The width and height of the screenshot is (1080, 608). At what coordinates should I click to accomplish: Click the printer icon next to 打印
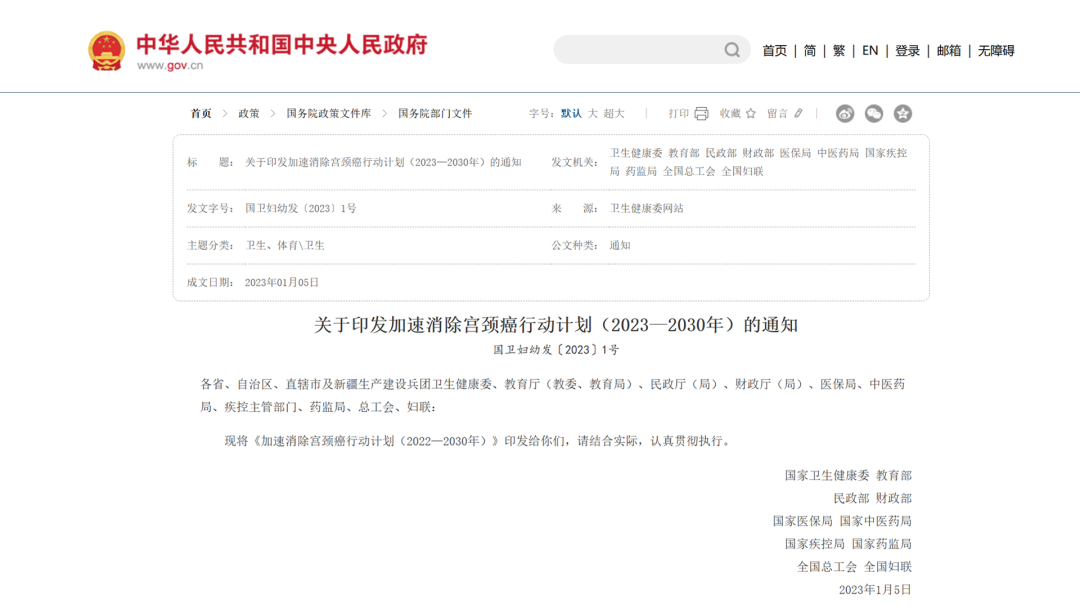point(701,114)
